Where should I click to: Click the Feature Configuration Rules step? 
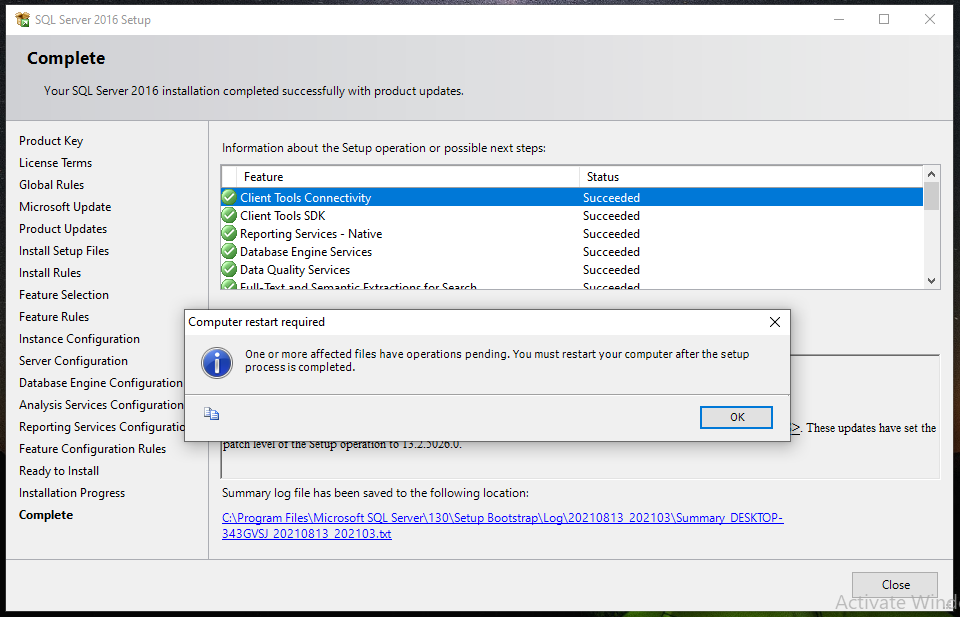click(92, 449)
